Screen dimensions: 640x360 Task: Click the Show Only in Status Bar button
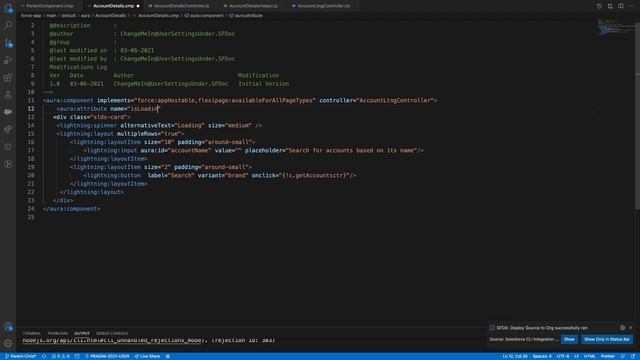pyautogui.click(x=607, y=339)
